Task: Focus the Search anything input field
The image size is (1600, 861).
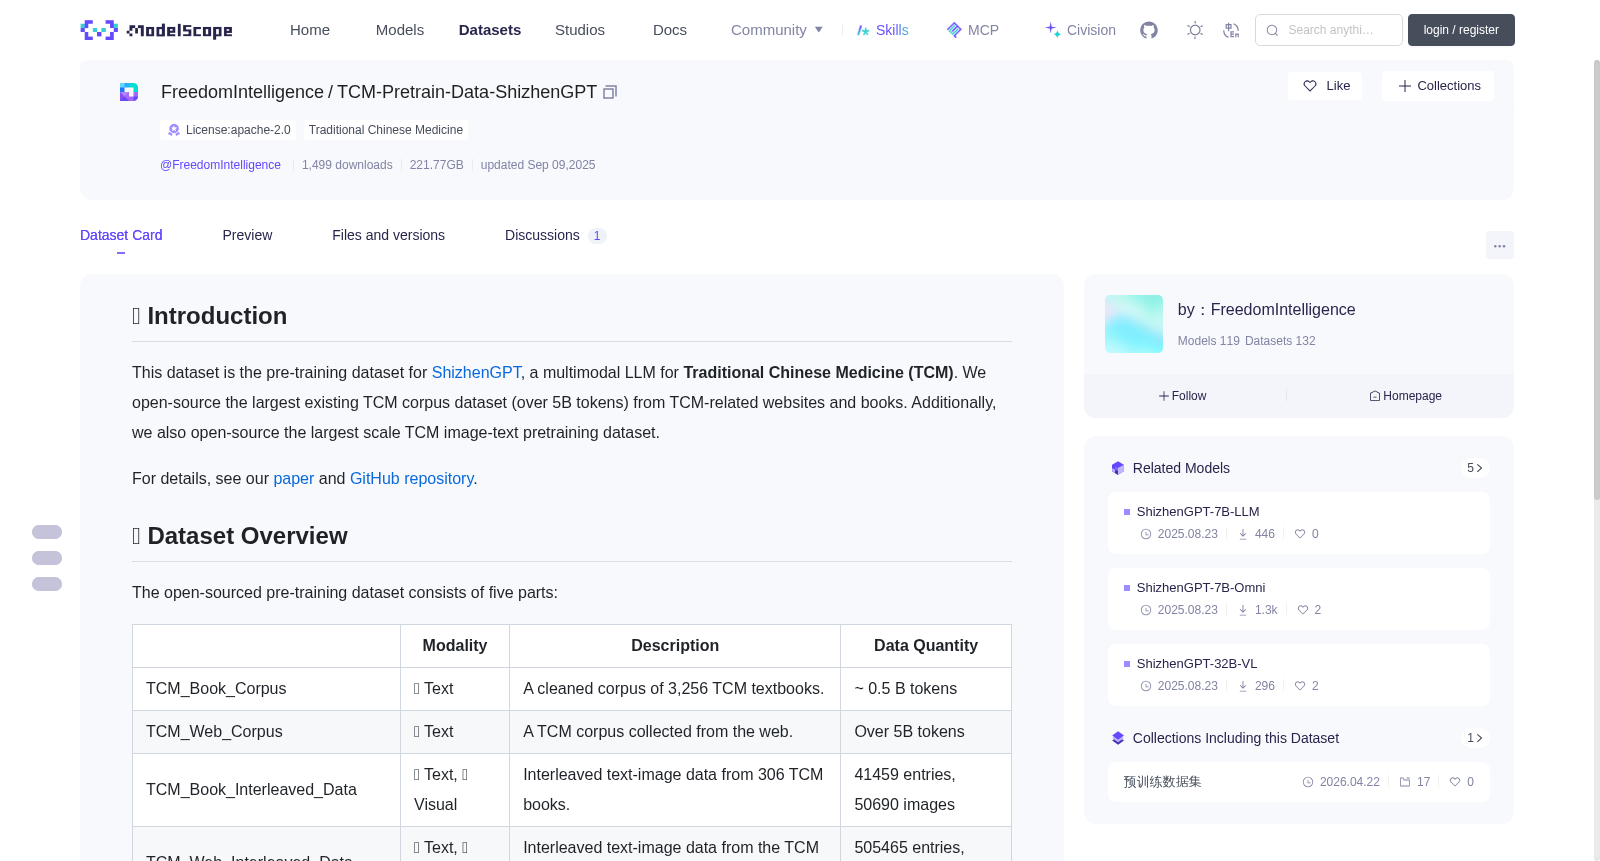Action: 1329,30
